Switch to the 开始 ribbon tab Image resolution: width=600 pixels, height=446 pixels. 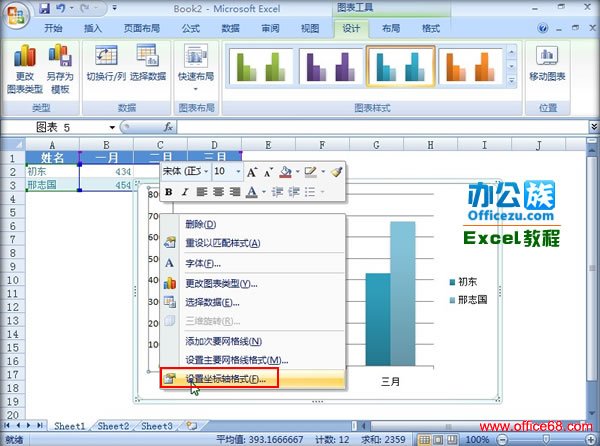point(53,28)
